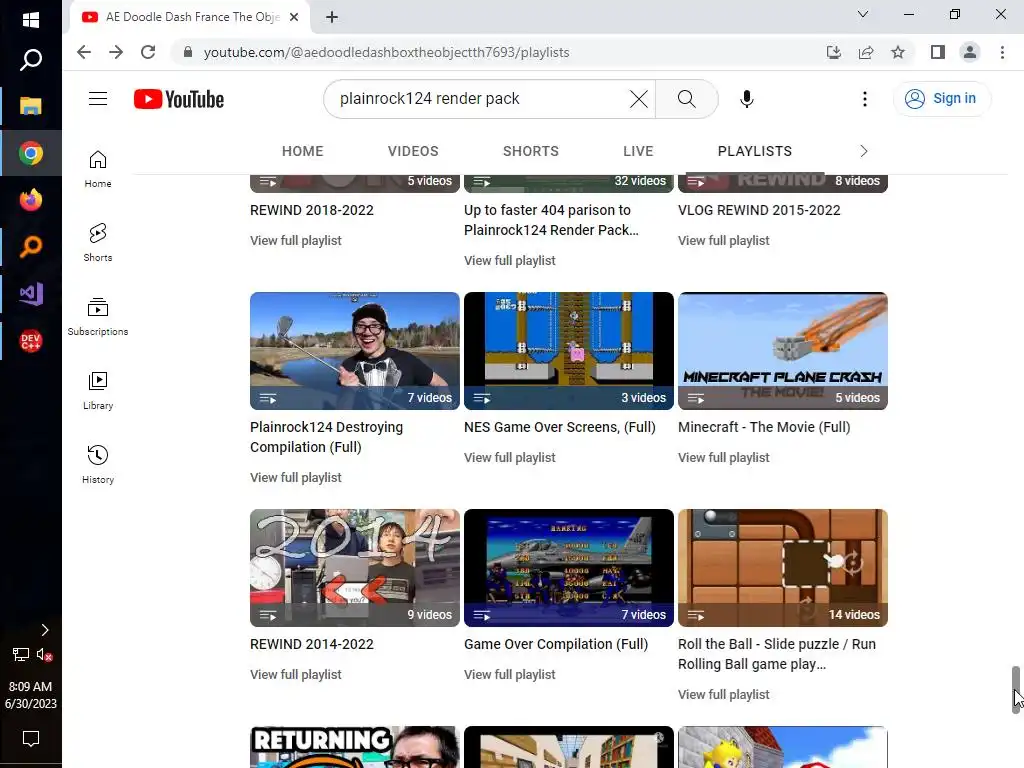
Task: Reload the page
Action: [x=148, y=52]
